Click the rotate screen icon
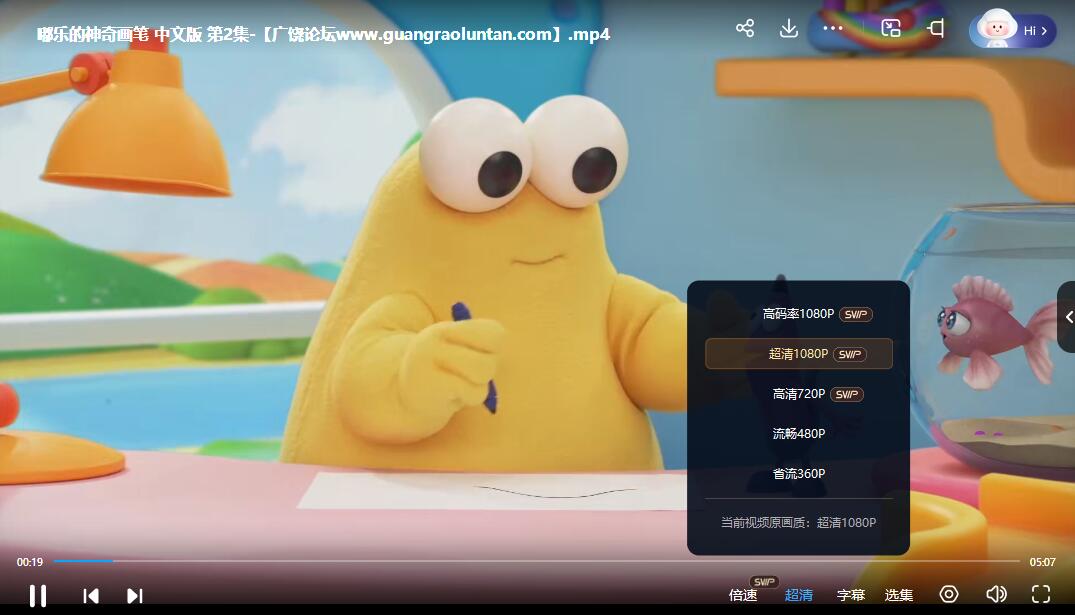This screenshot has height=615, width=1075. pos(936,28)
